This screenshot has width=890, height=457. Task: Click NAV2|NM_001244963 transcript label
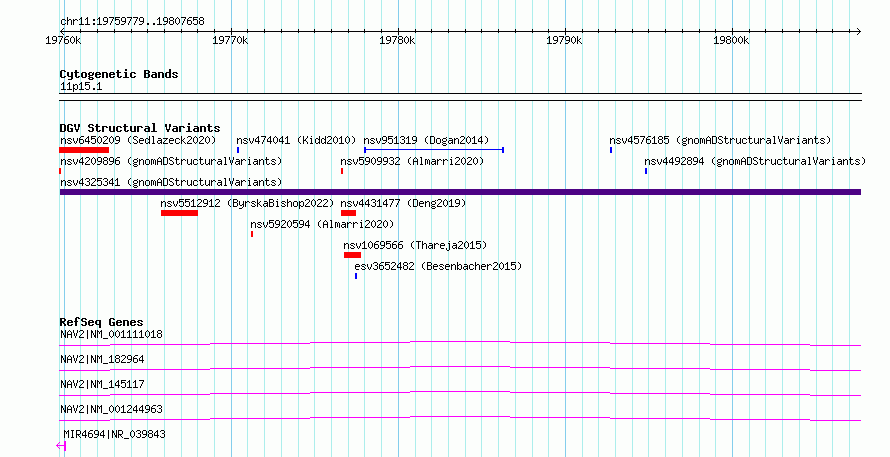pos(111,409)
